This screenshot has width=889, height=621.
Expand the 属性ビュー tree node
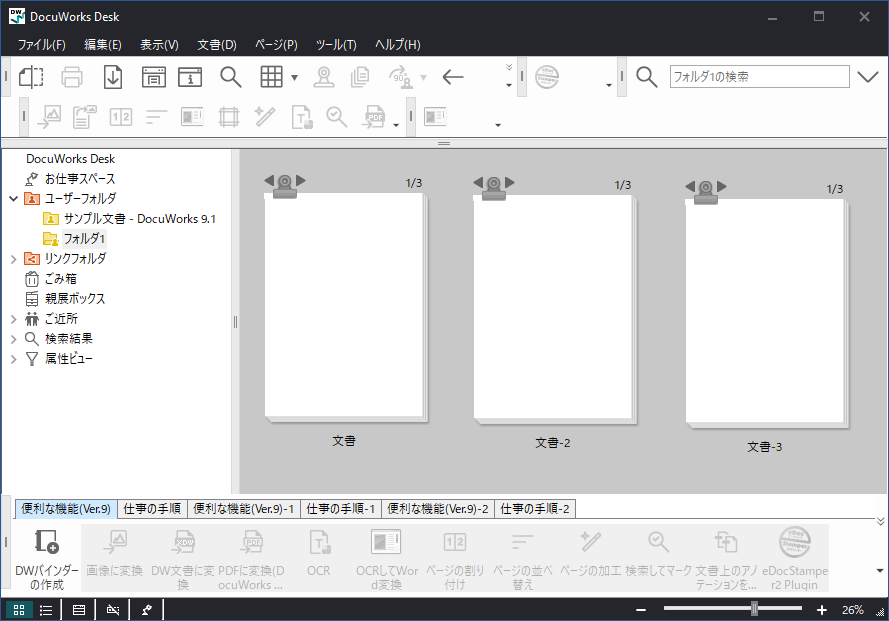[14, 359]
